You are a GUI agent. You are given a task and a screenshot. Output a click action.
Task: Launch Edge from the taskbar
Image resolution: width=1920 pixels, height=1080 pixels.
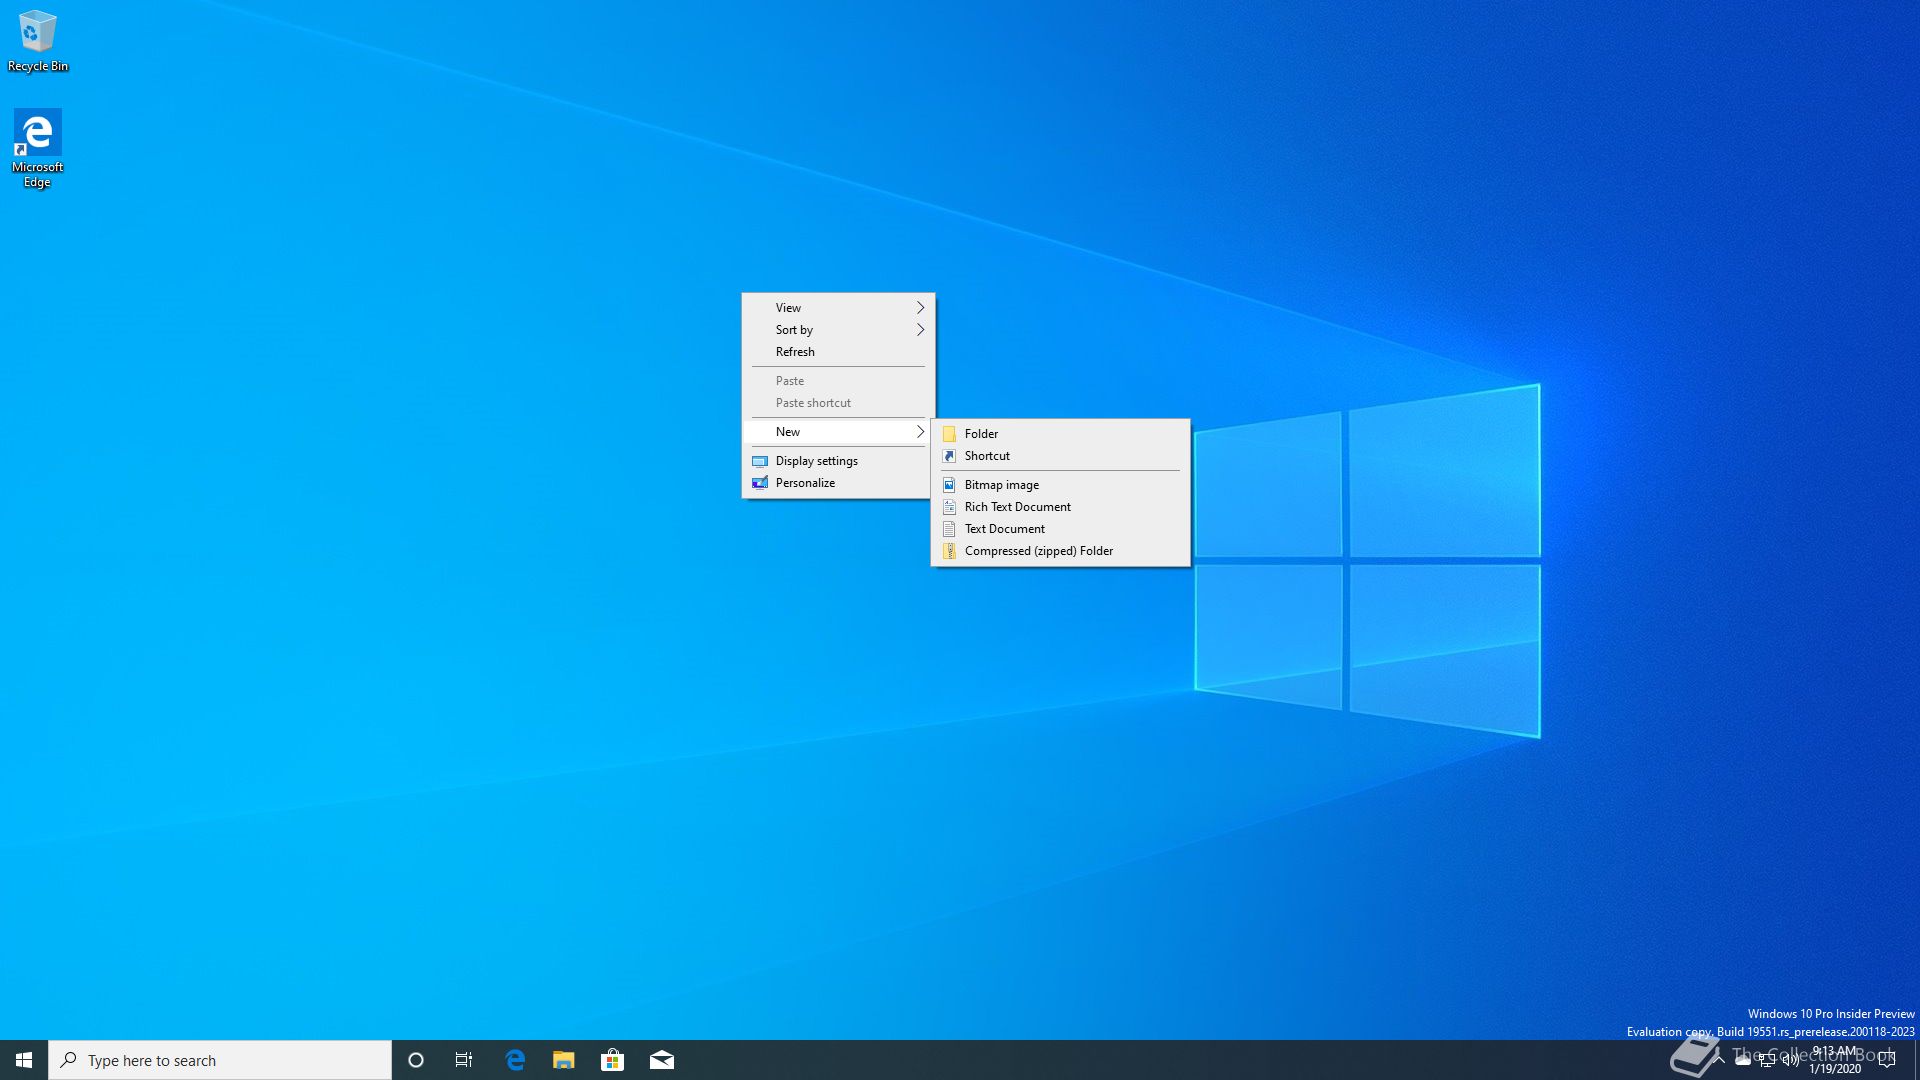click(515, 1060)
